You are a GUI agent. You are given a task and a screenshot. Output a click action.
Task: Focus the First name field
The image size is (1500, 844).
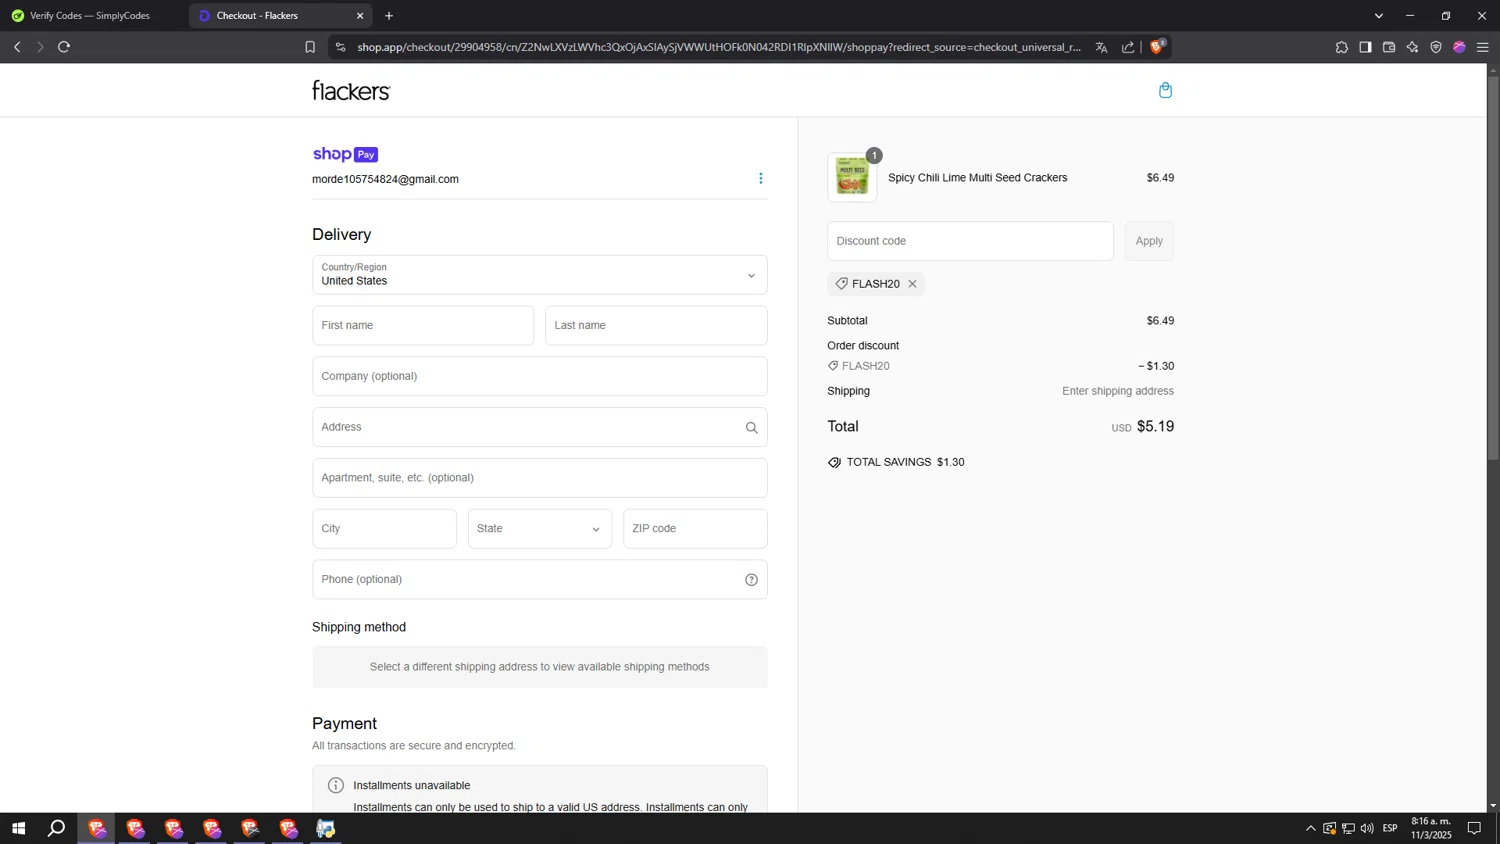coord(423,326)
